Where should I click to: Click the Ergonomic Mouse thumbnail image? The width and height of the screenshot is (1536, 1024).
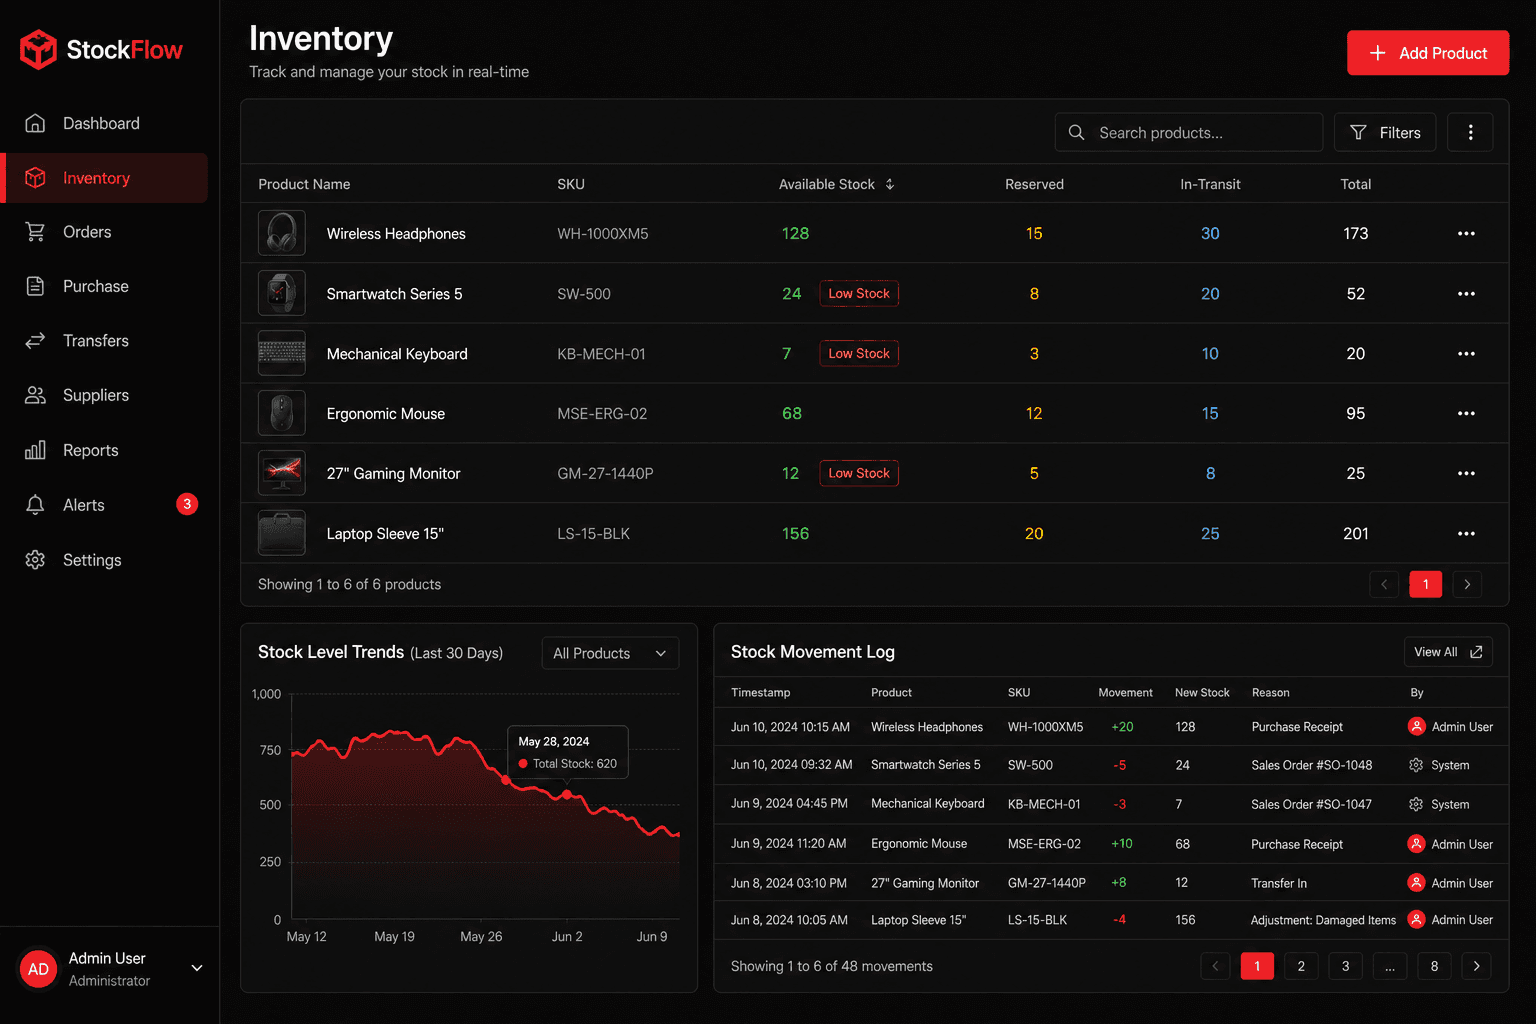(x=282, y=413)
